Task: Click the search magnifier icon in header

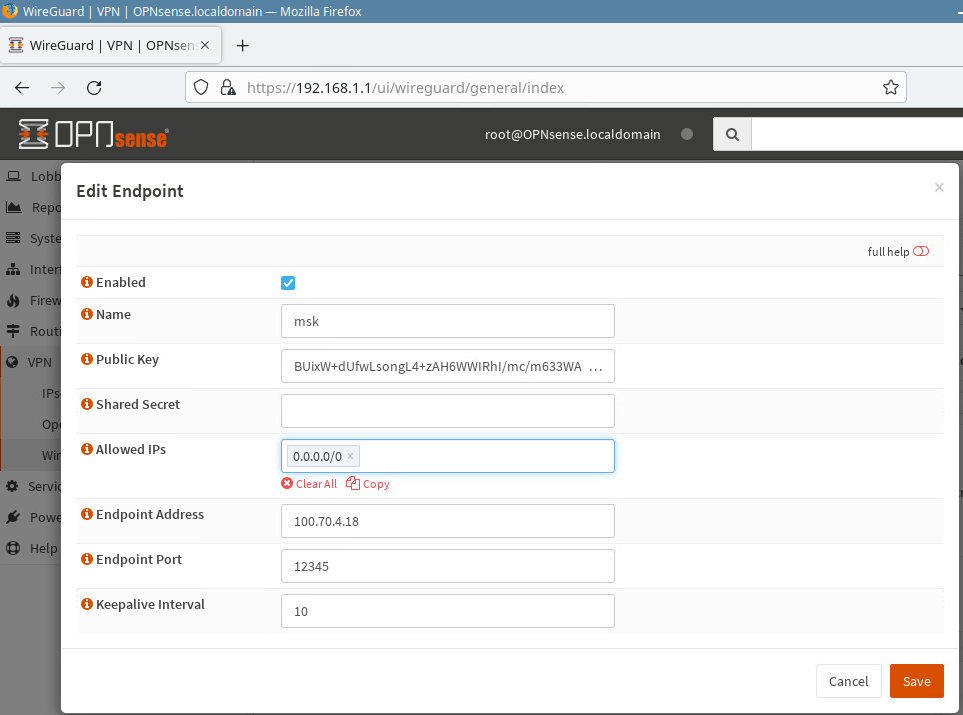Action: point(732,134)
